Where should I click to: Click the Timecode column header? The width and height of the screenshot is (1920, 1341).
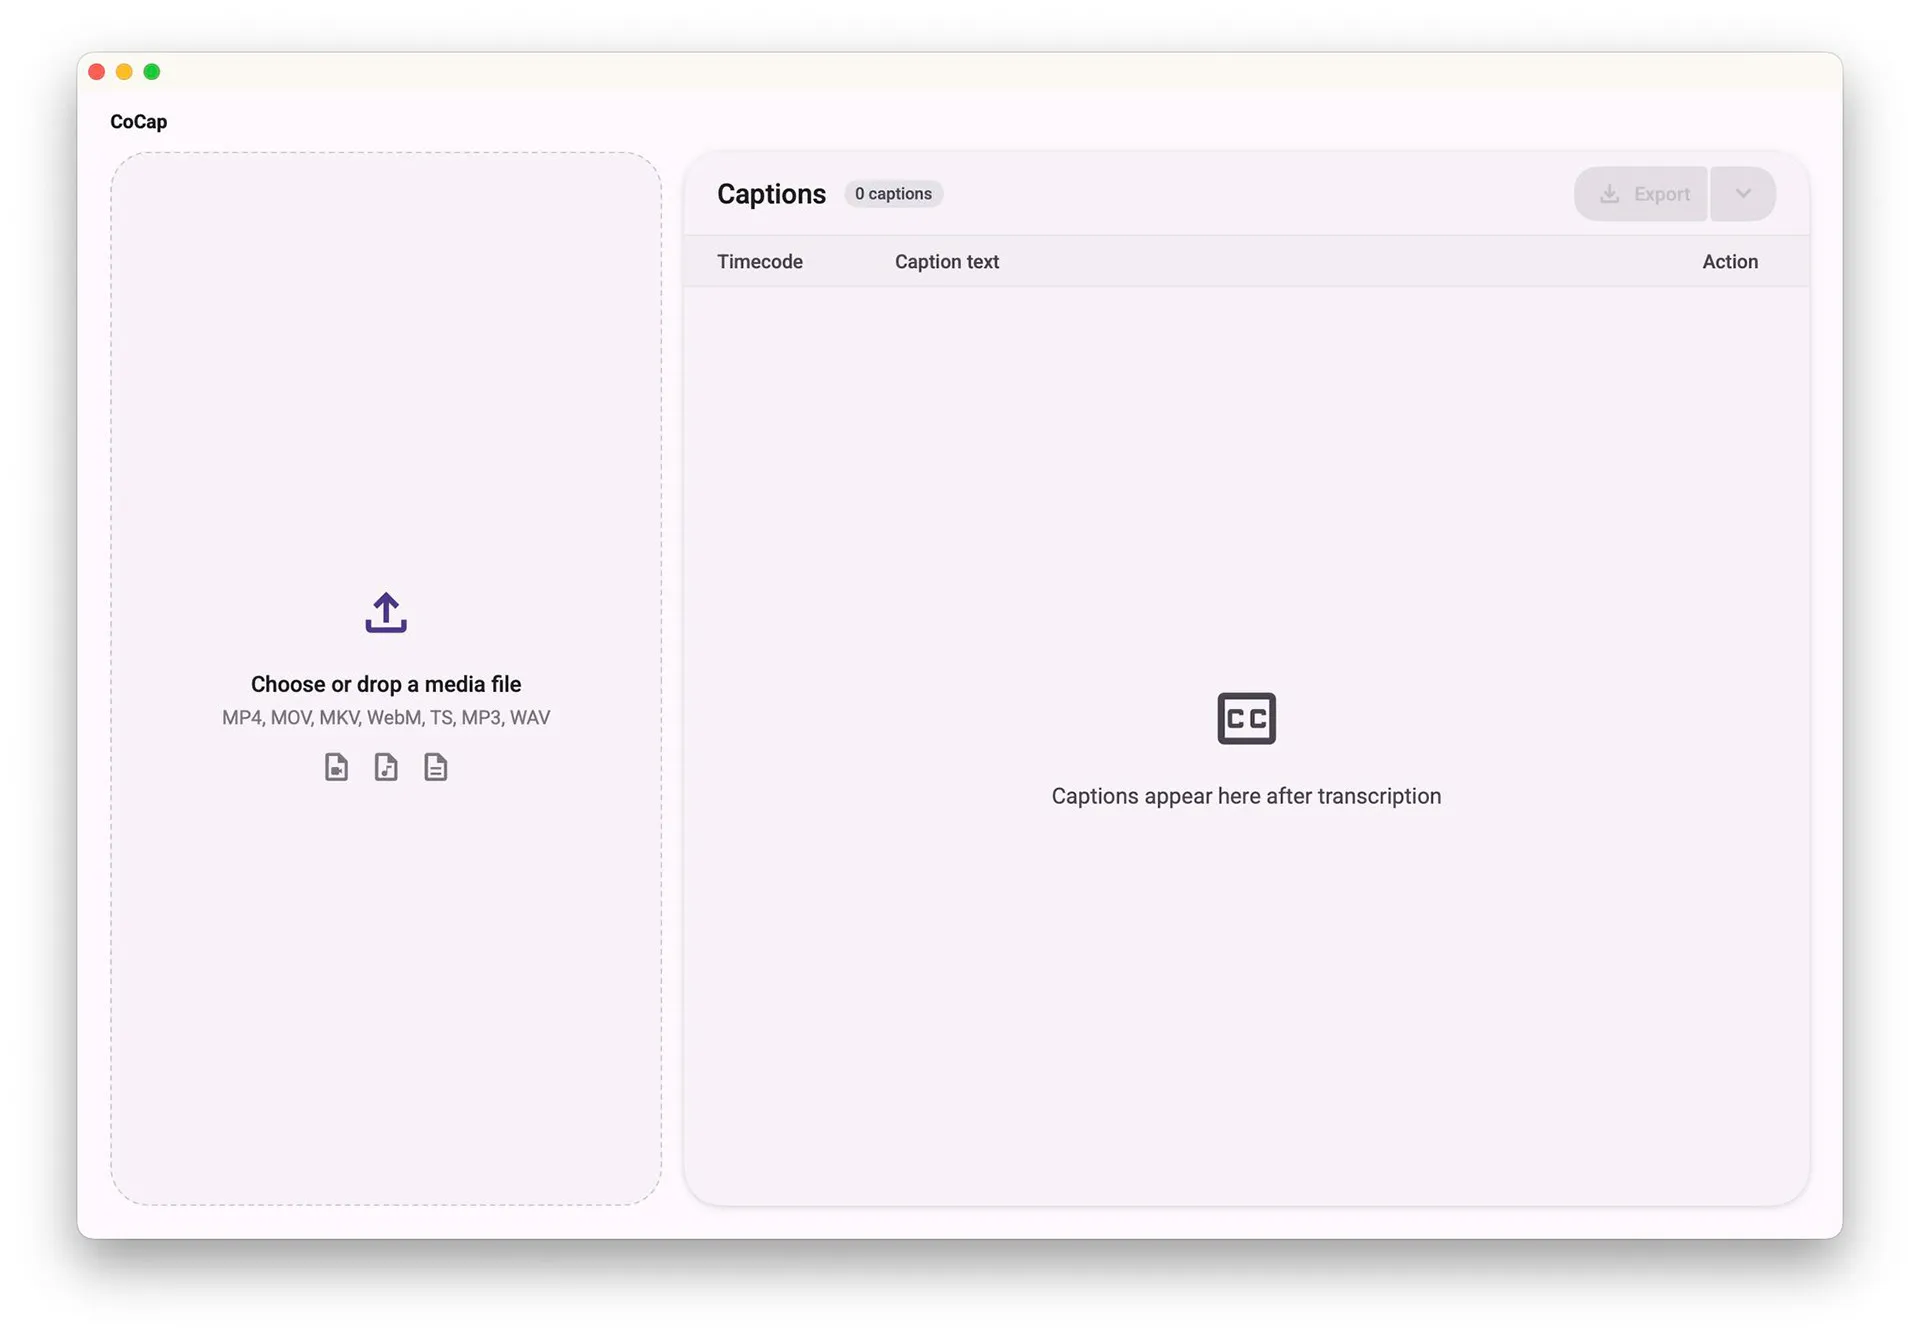click(x=759, y=262)
